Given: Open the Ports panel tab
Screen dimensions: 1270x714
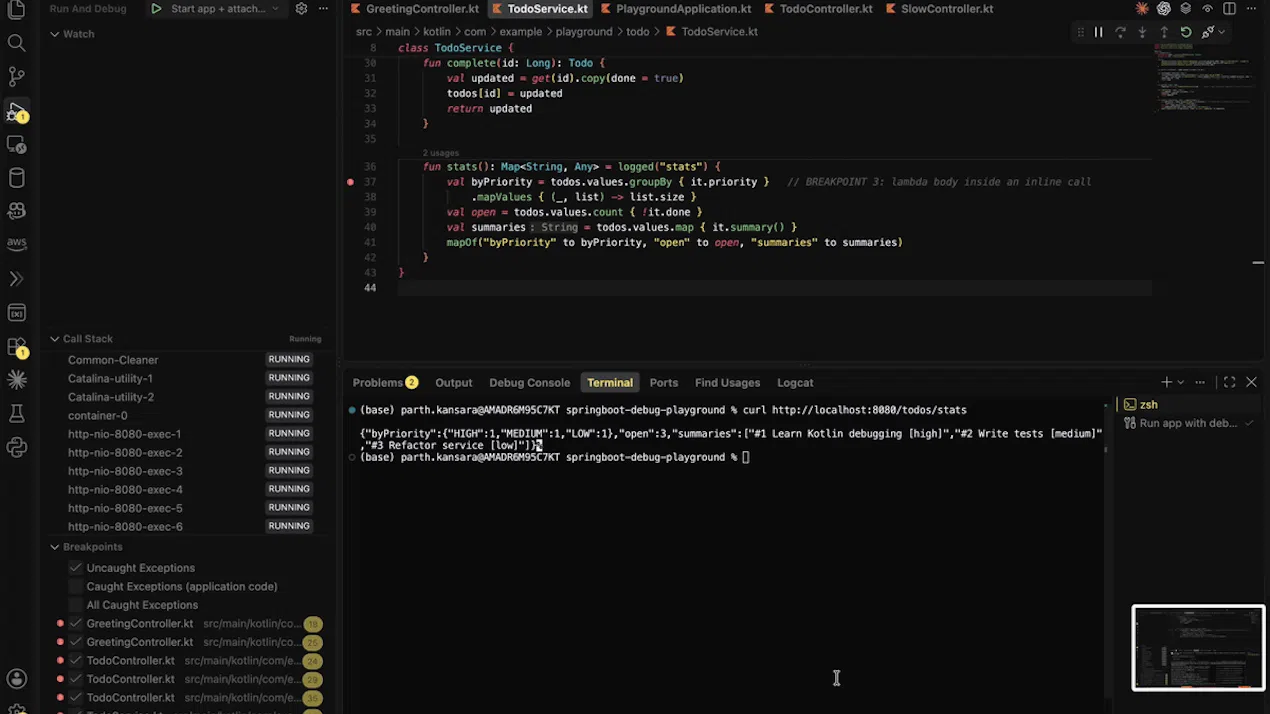Looking at the screenshot, I should (663, 382).
